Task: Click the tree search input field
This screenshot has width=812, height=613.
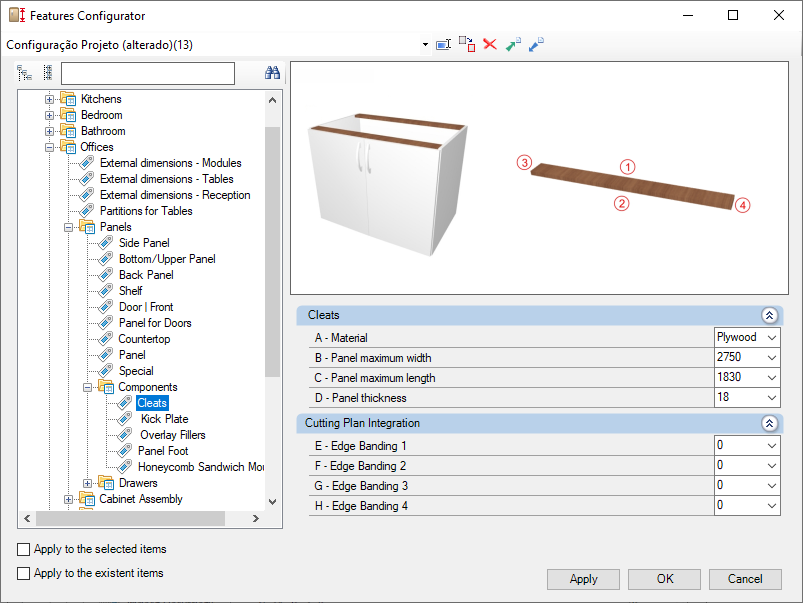Action: point(148,73)
